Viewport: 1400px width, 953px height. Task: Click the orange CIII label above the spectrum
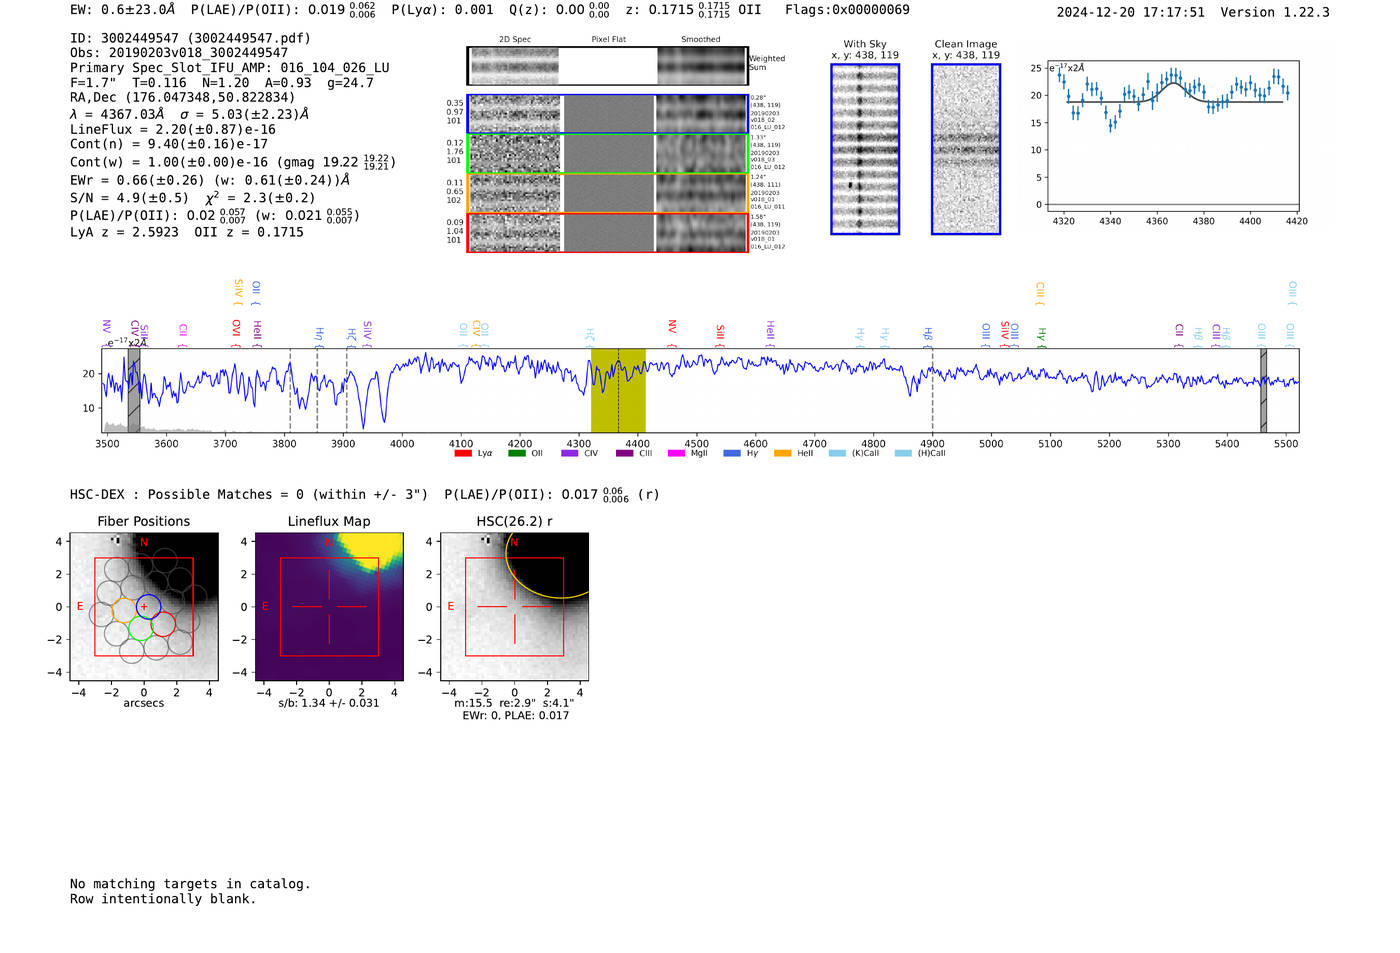click(x=1040, y=293)
